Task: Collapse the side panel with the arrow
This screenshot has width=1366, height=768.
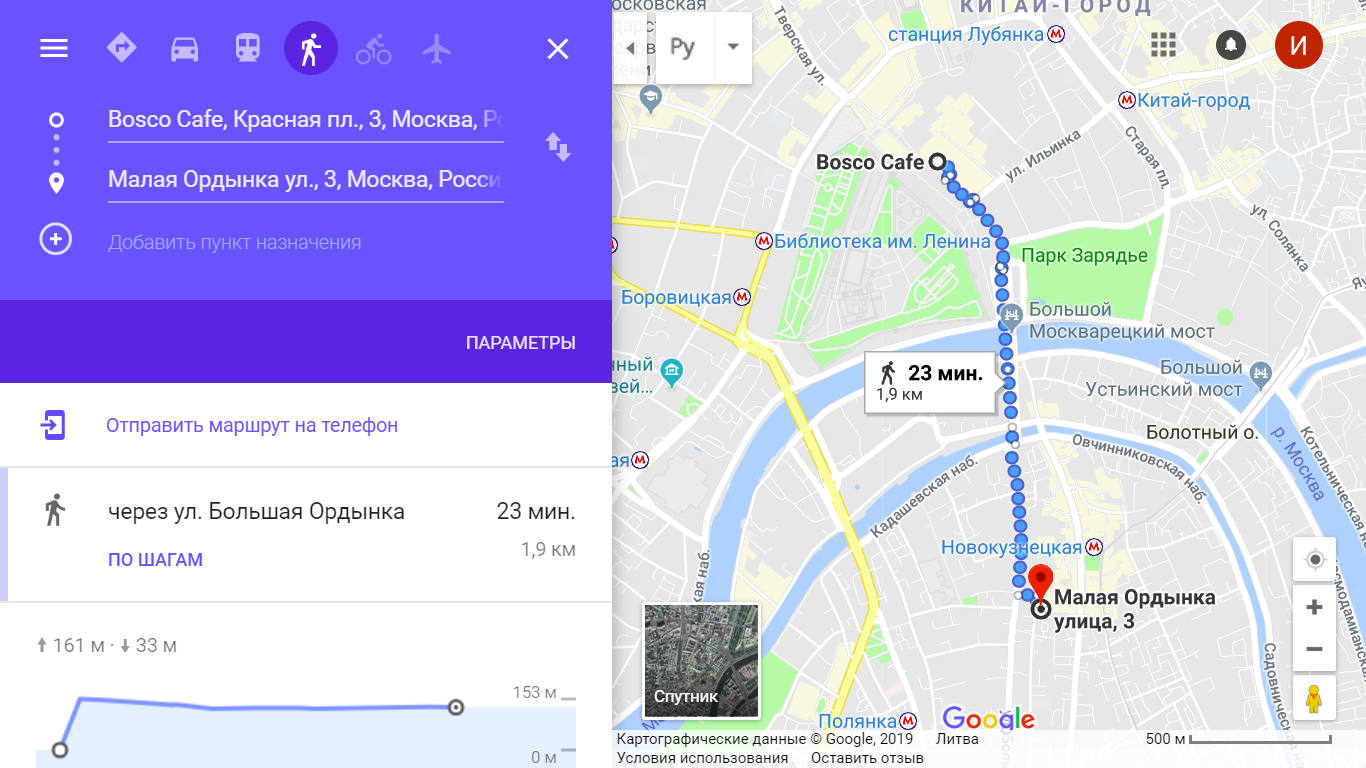Action: click(630, 48)
